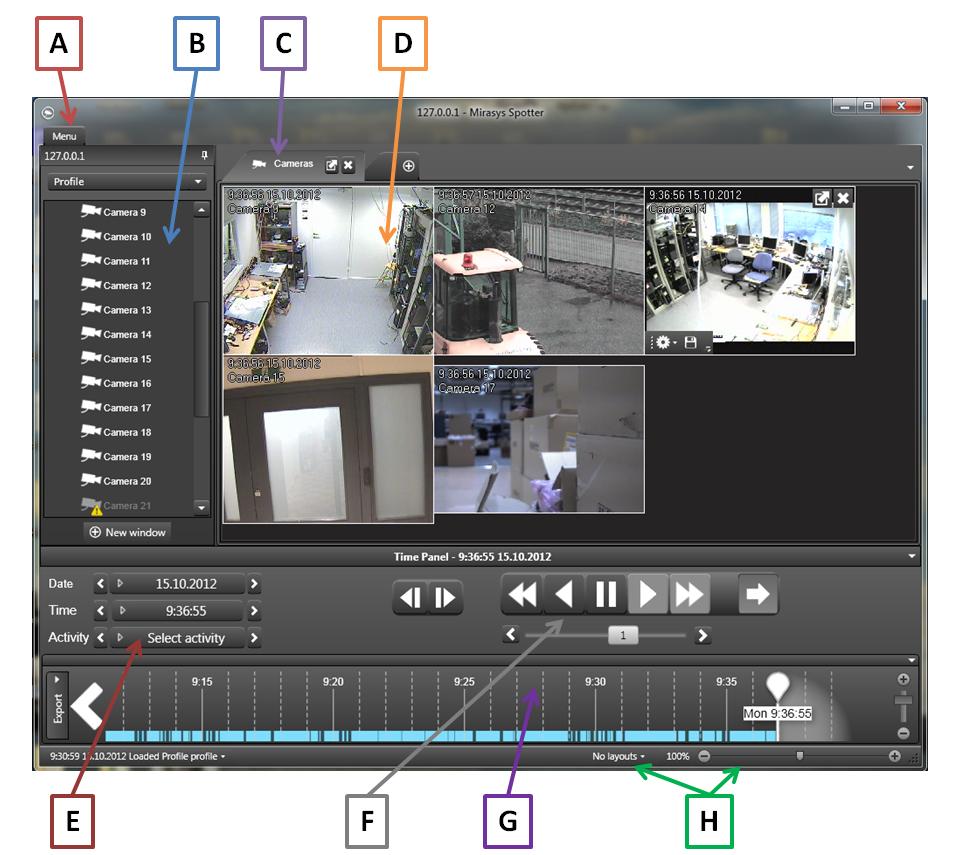Click the New window button
Image resolution: width=966 pixels, height=855 pixels.
(x=128, y=532)
